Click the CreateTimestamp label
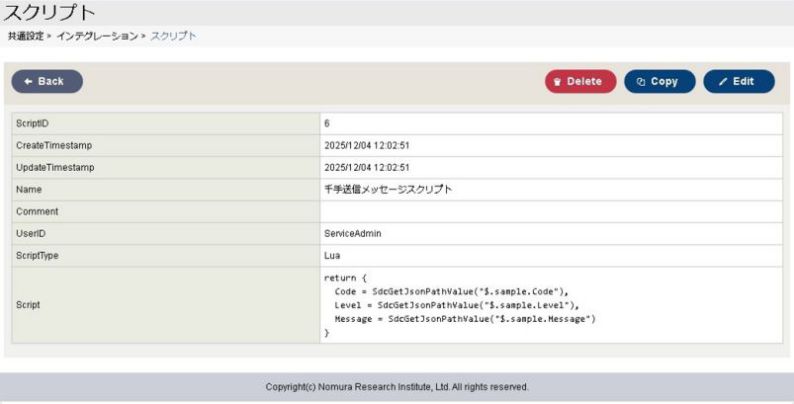 [54, 145]
